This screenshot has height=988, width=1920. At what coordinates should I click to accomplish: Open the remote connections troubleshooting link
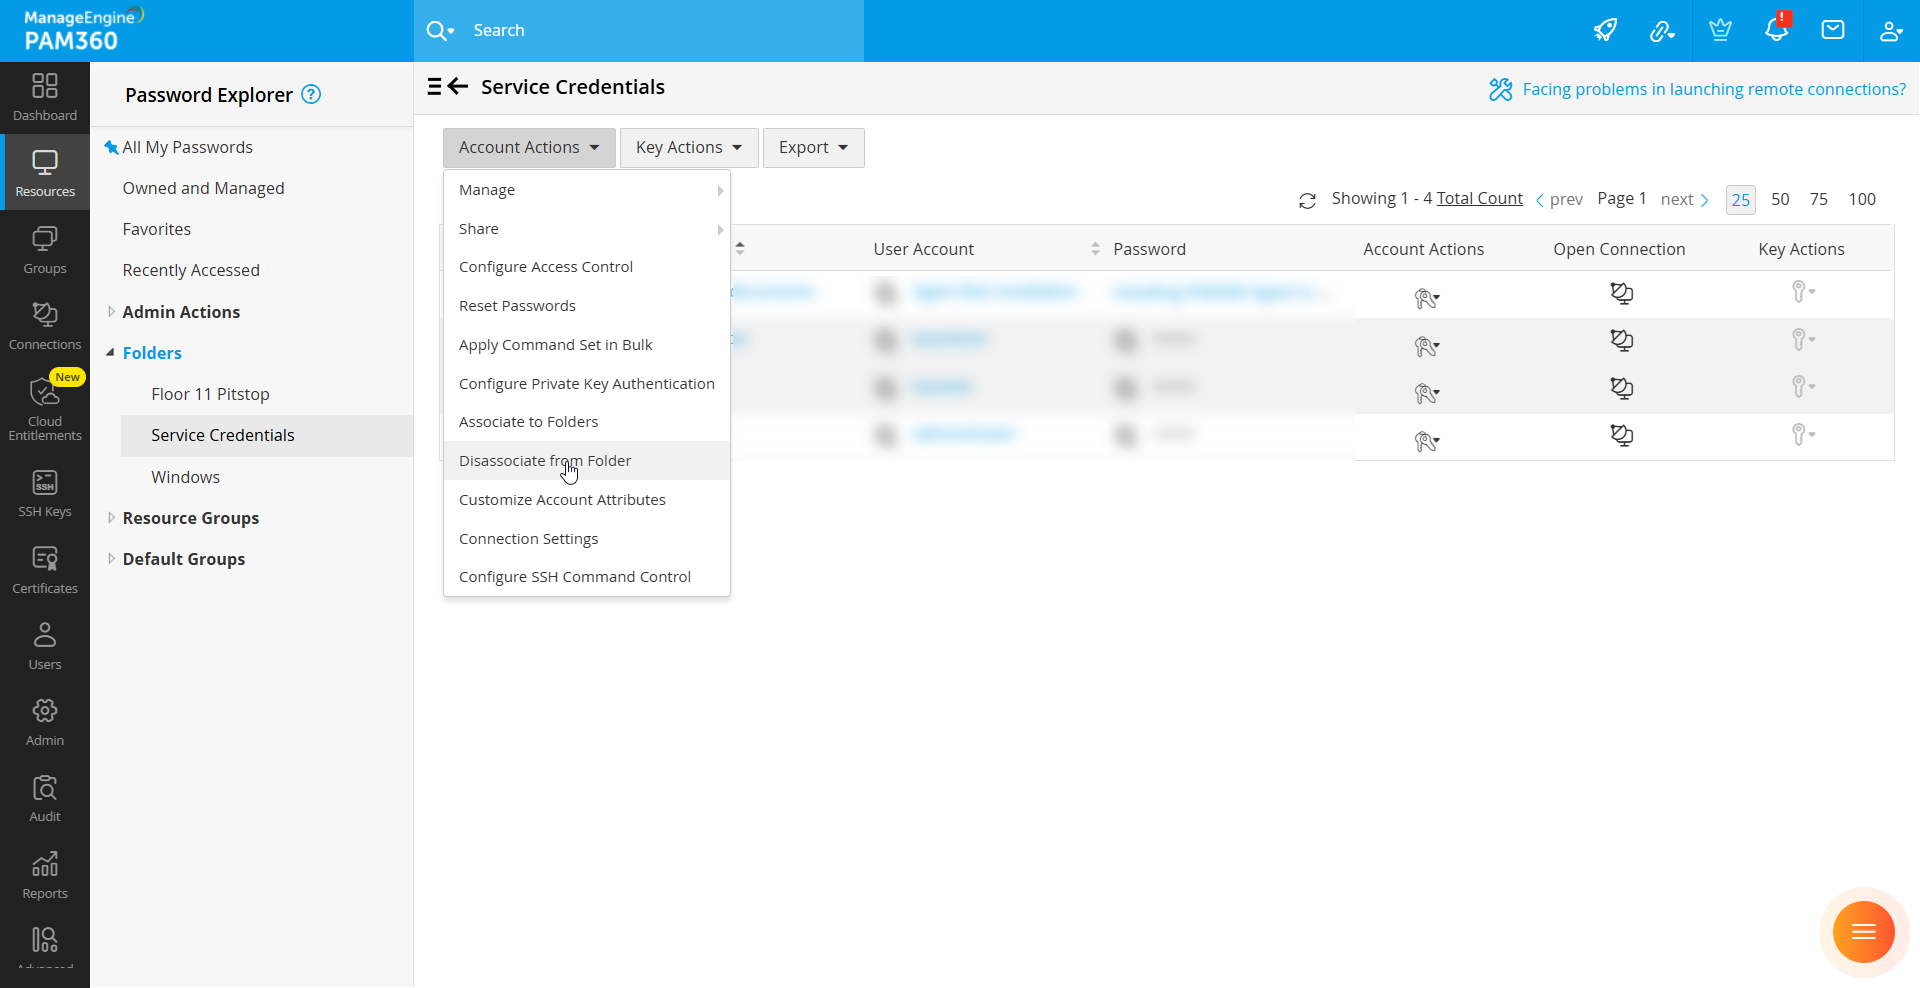click(x=1713, y=89)
